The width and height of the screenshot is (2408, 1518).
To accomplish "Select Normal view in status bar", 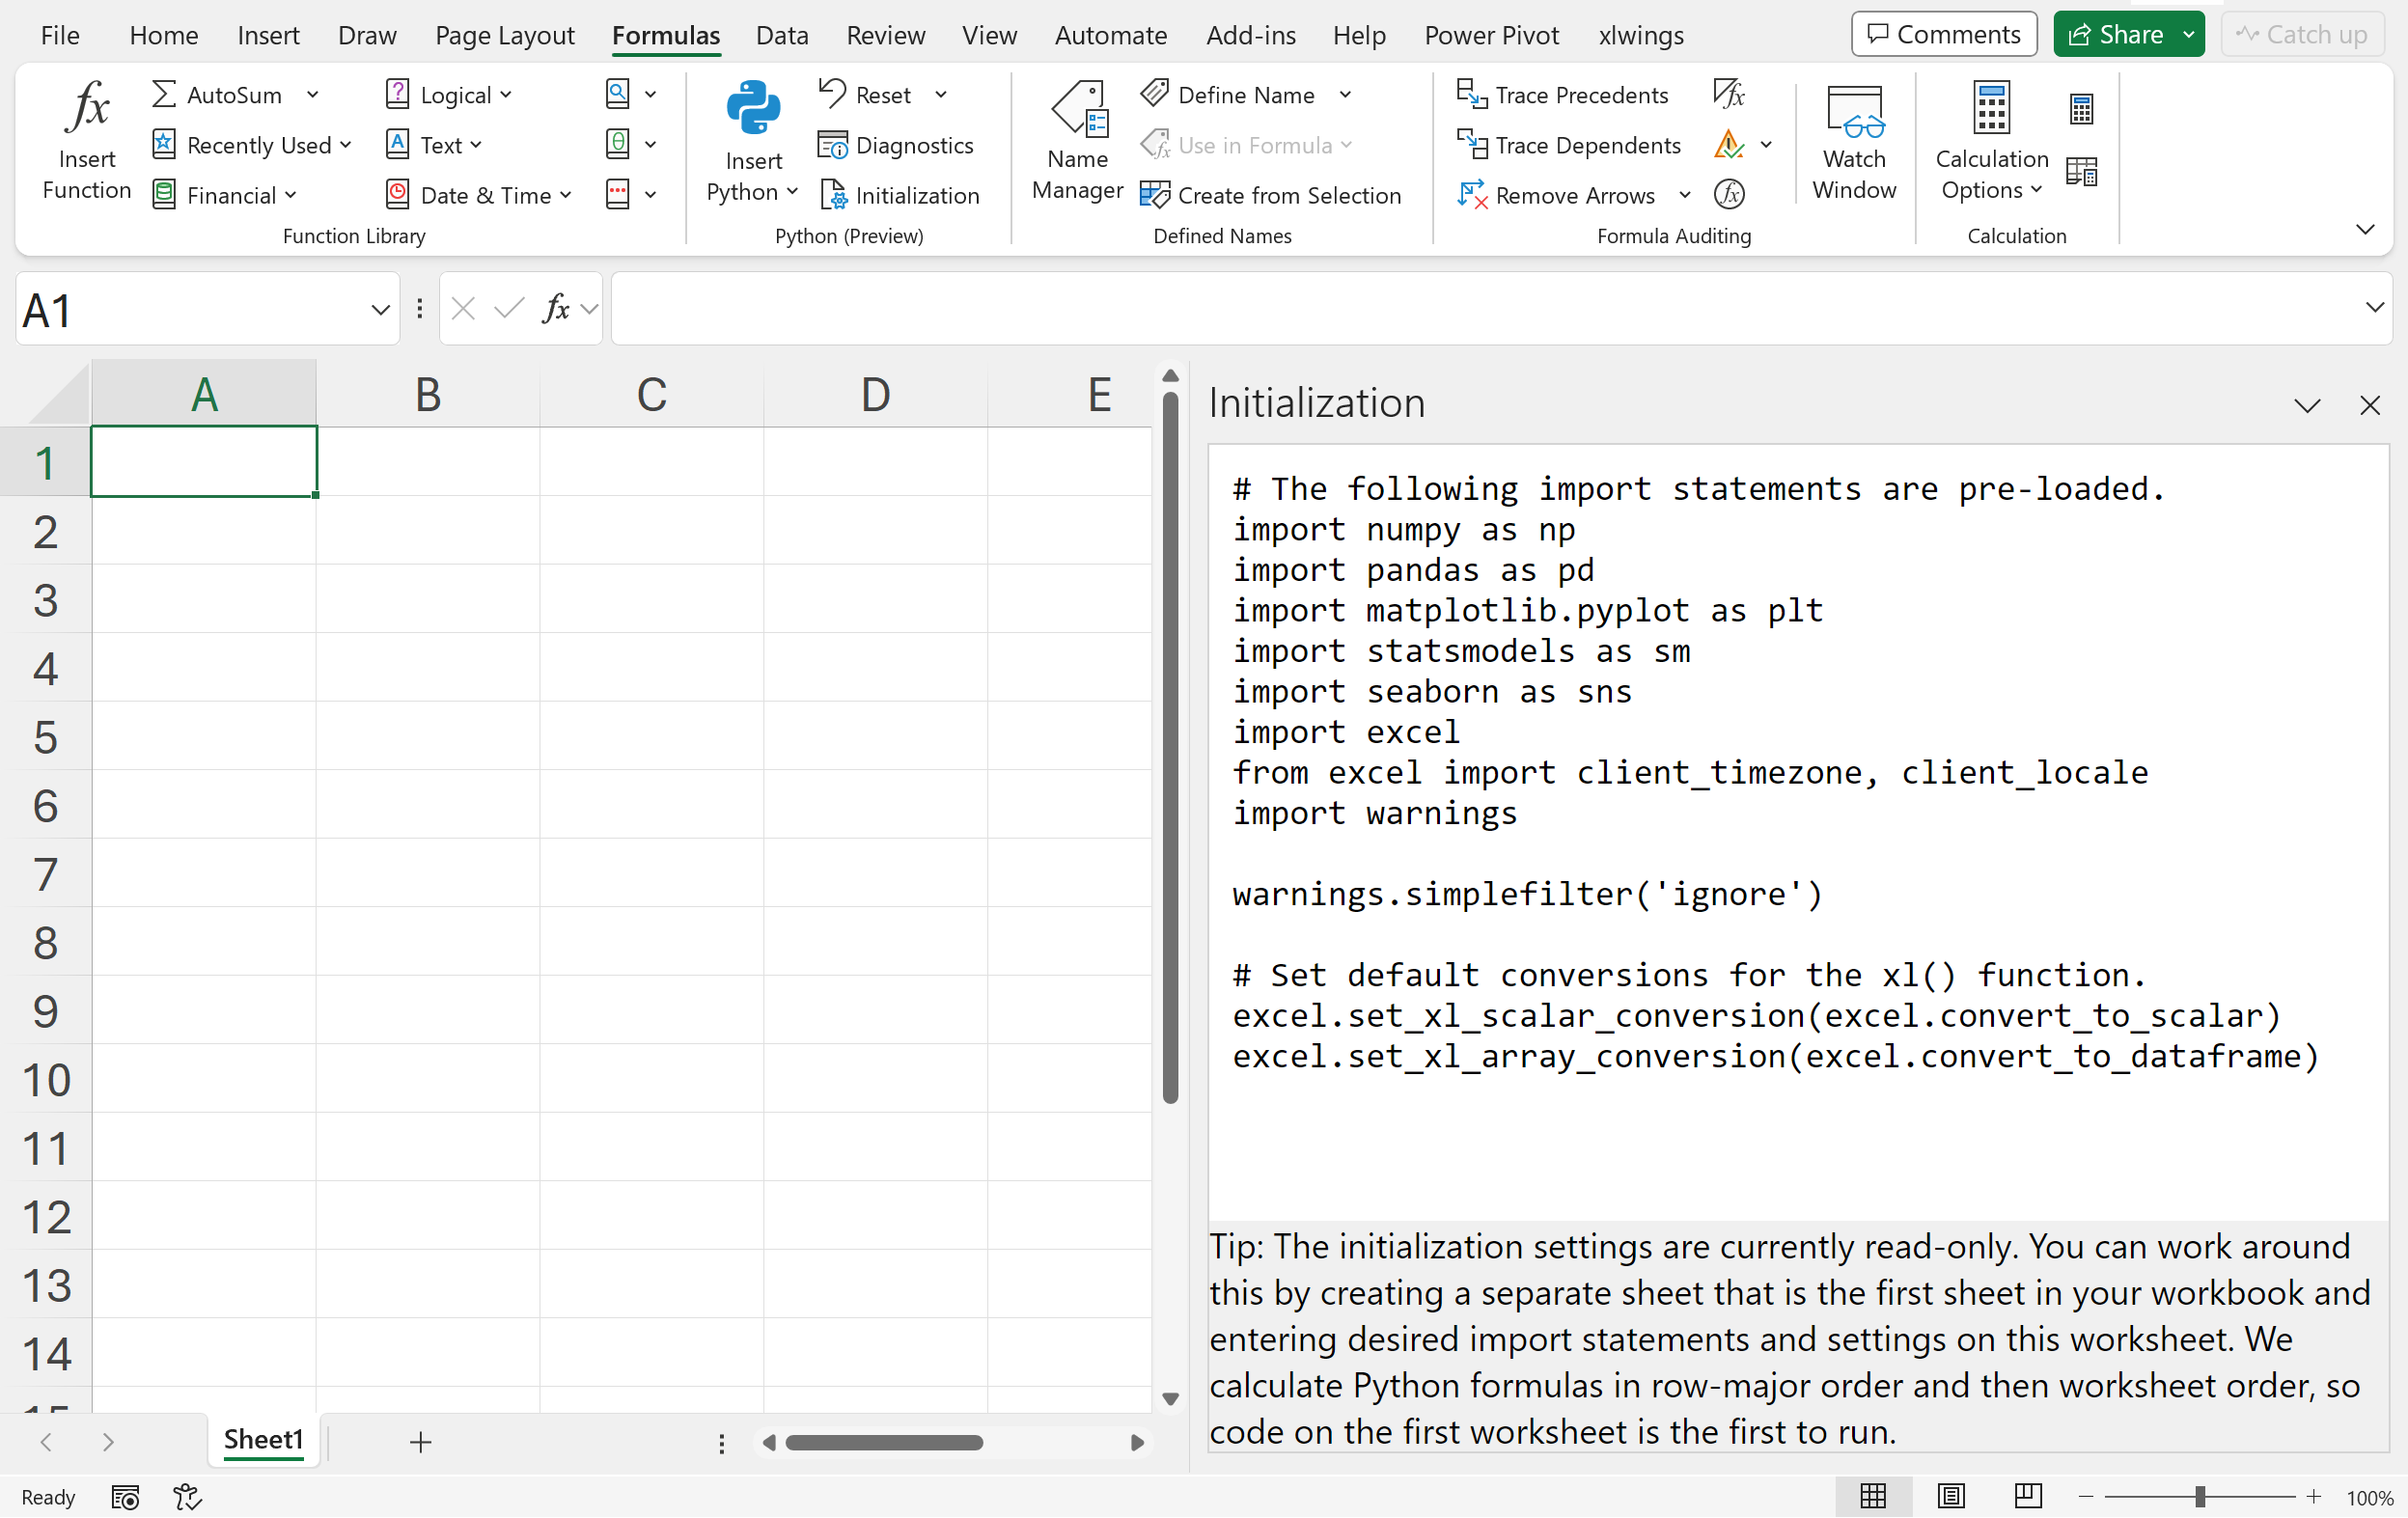I will (1872, 1497).
